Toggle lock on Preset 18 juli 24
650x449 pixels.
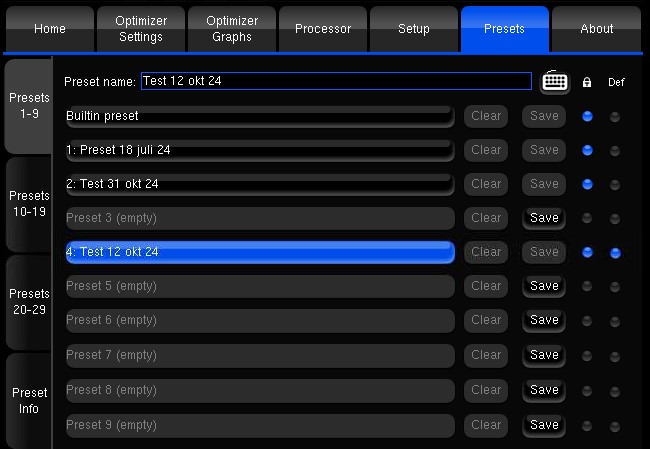point(587,150)
